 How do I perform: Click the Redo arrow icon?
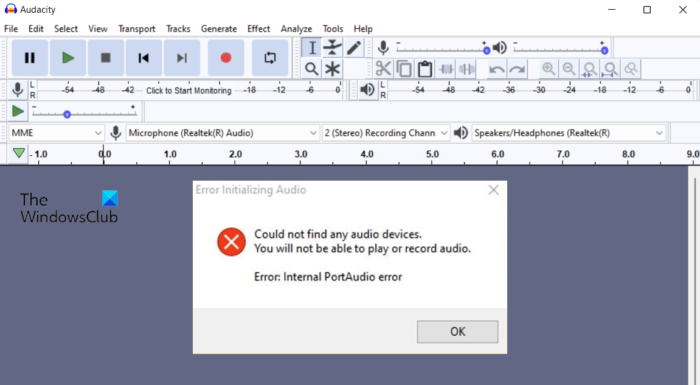point(517,69)
